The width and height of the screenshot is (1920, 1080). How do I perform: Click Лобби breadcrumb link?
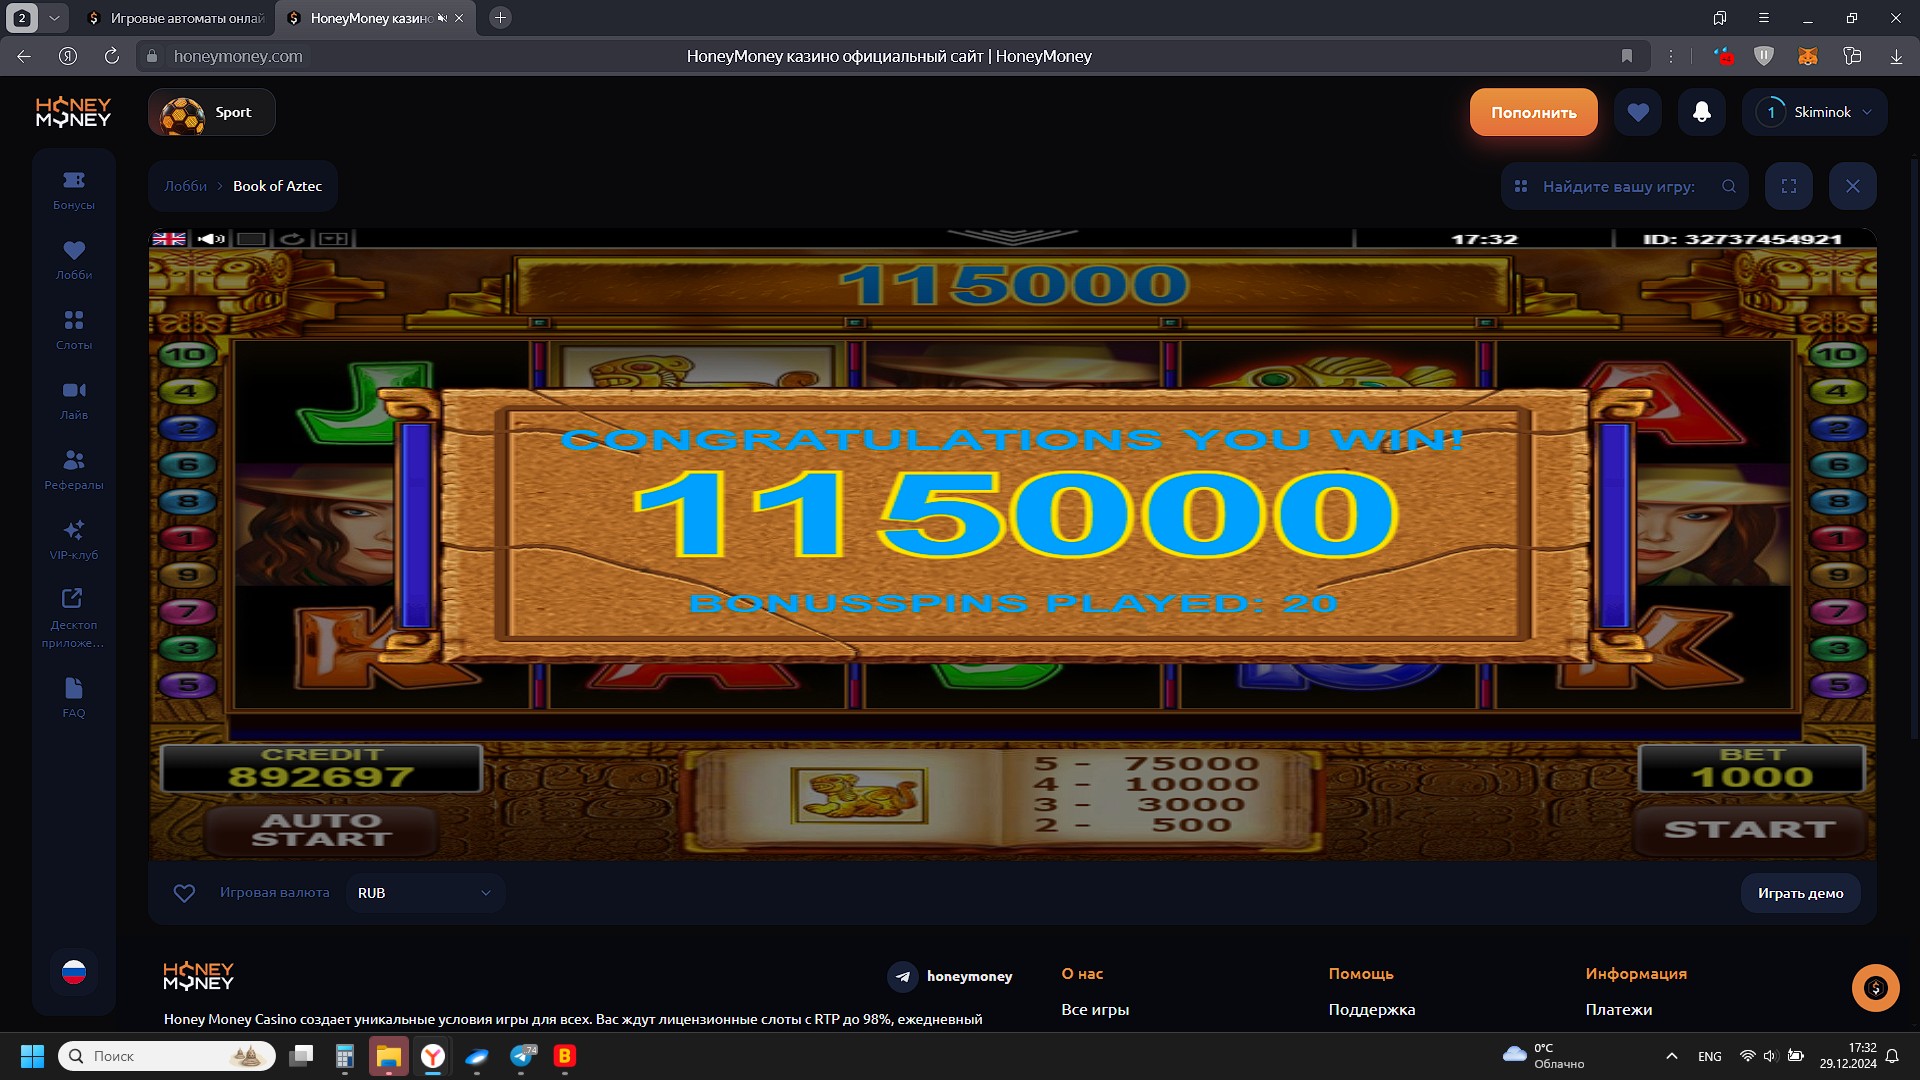click(x=185, y=186)
